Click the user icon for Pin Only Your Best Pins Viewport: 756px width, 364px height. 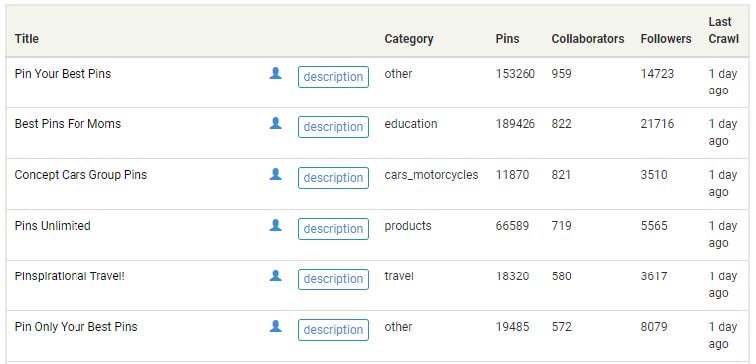[x=275, y=326]
